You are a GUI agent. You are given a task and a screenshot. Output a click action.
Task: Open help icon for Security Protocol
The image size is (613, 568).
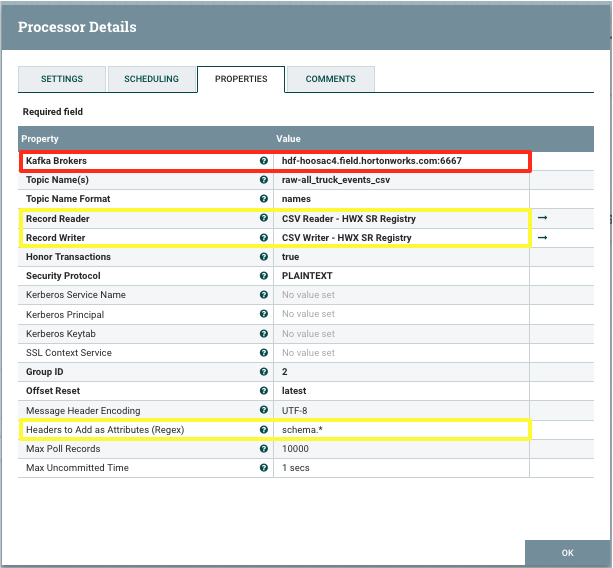point(264,276)
